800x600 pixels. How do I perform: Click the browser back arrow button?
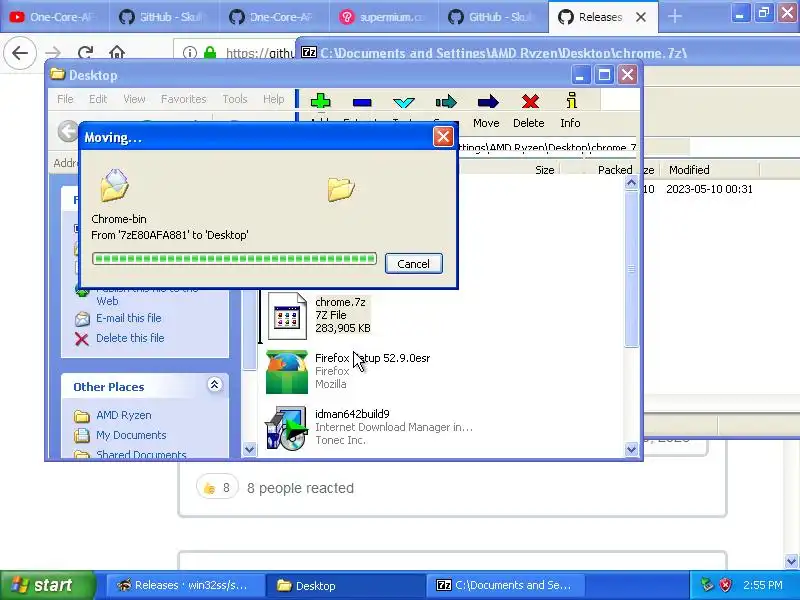tap(20, 53)
